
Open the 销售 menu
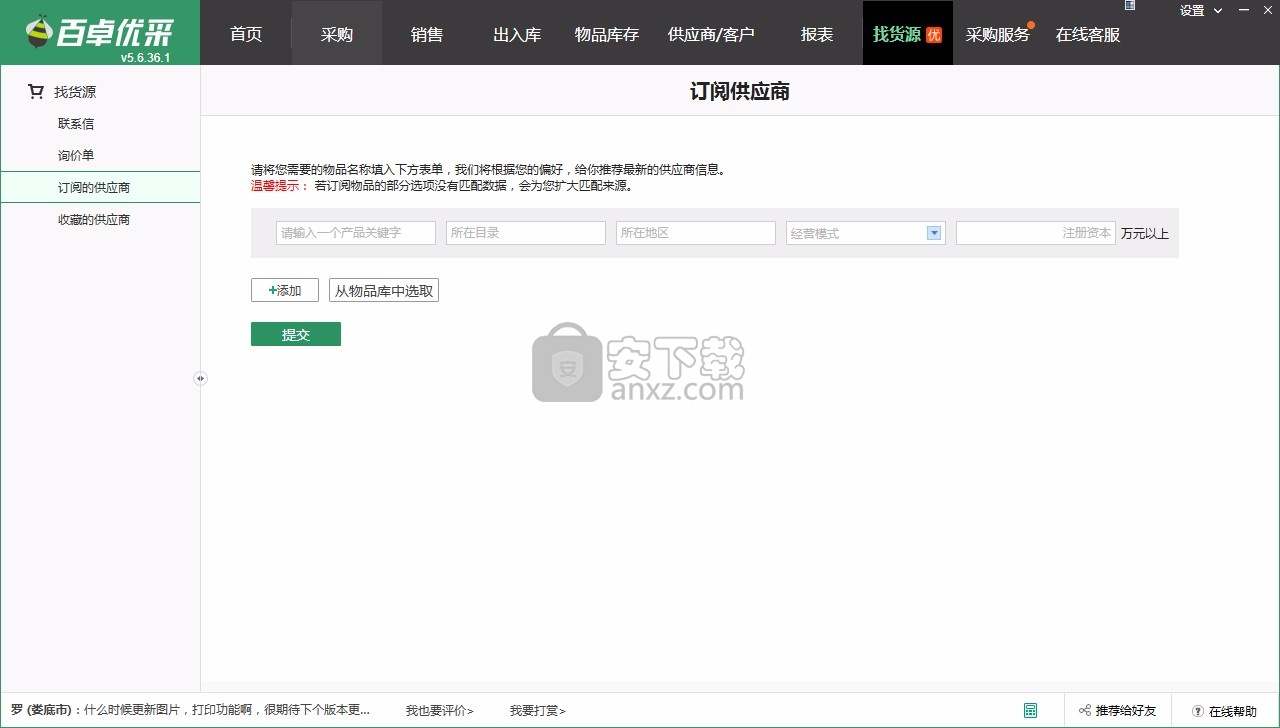click(427, 34)
